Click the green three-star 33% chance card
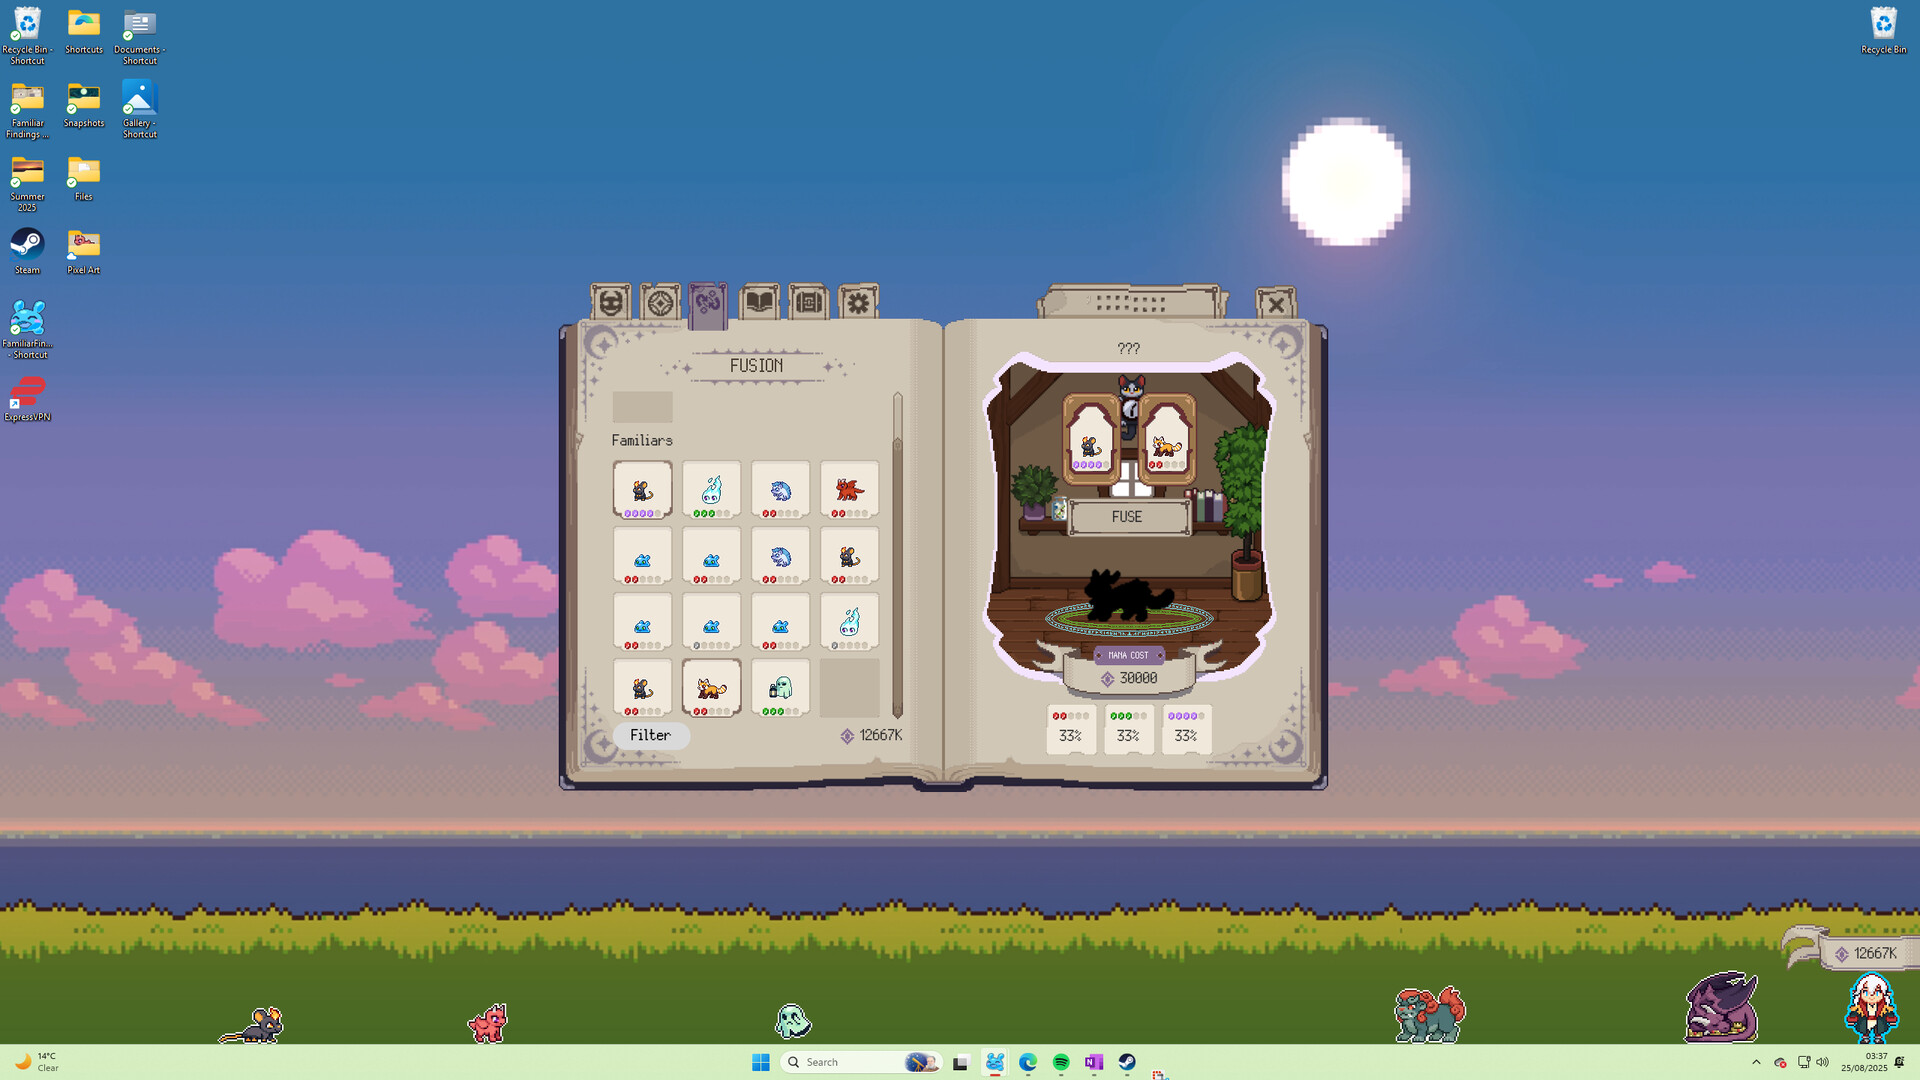This screenshot has height=1080, width=1920. click(1128, 728)
